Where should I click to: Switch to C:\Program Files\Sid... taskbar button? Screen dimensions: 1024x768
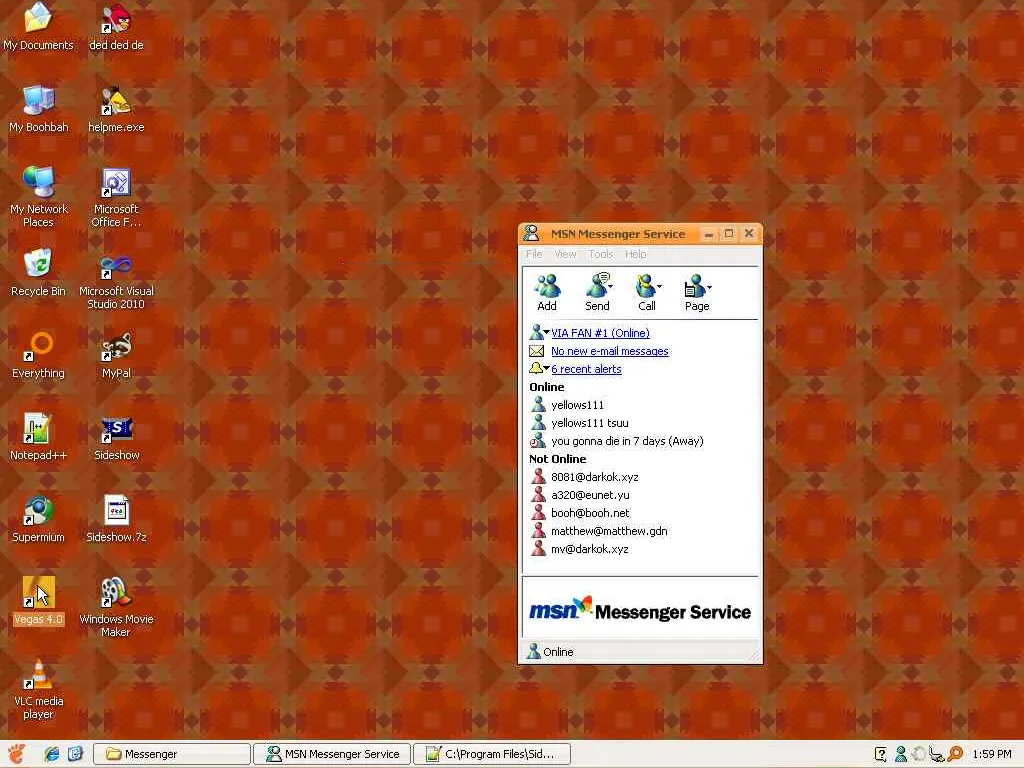(x=492, y=754)
